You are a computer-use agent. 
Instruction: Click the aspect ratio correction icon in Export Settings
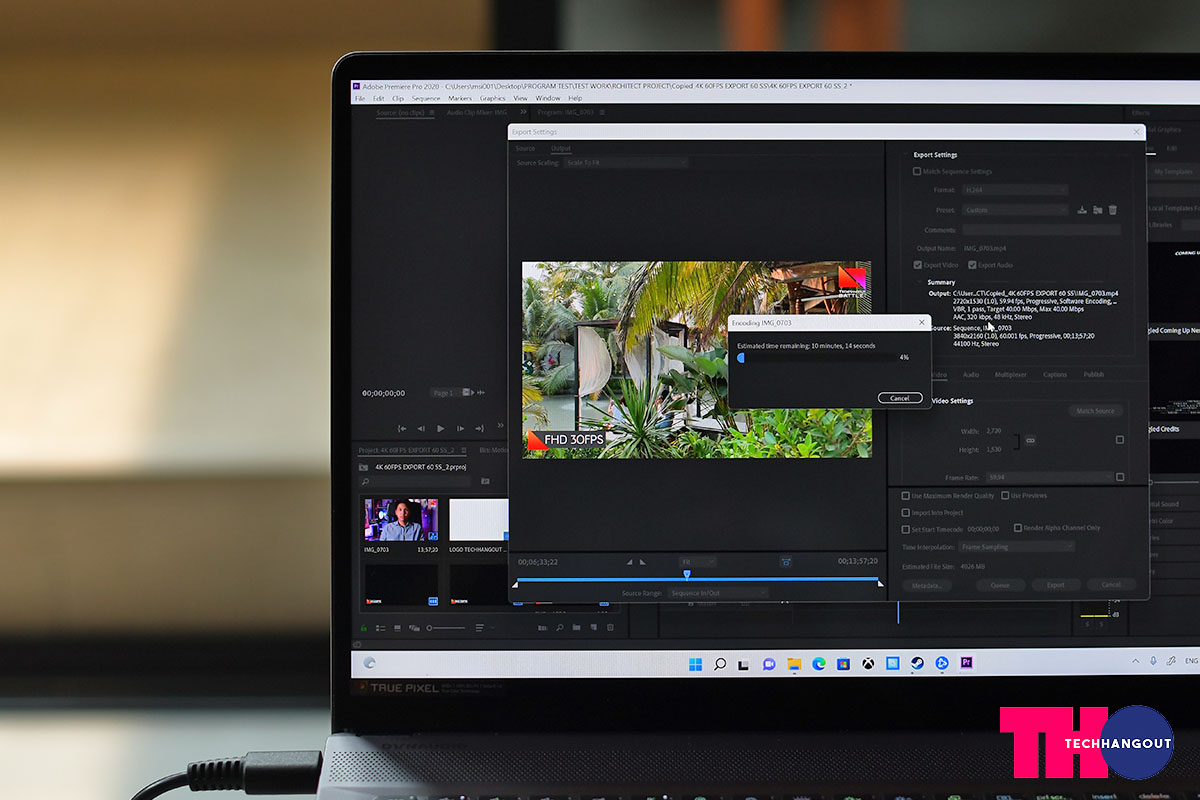(x=786, y=562)
